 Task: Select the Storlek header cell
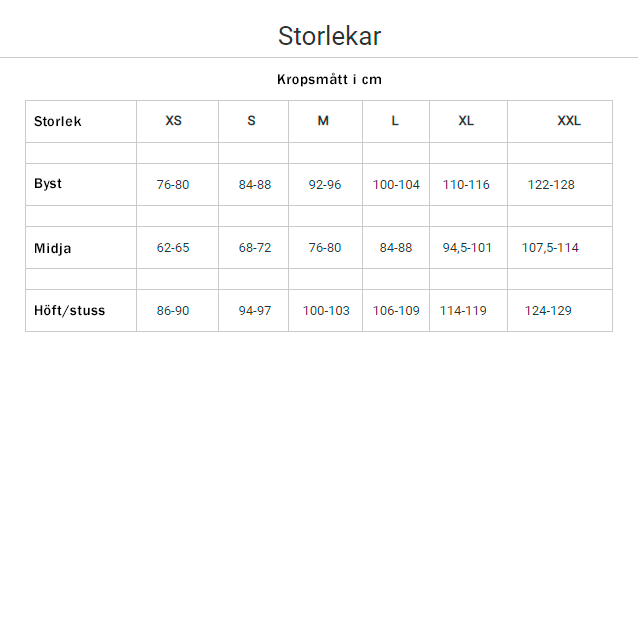point(58,121)
